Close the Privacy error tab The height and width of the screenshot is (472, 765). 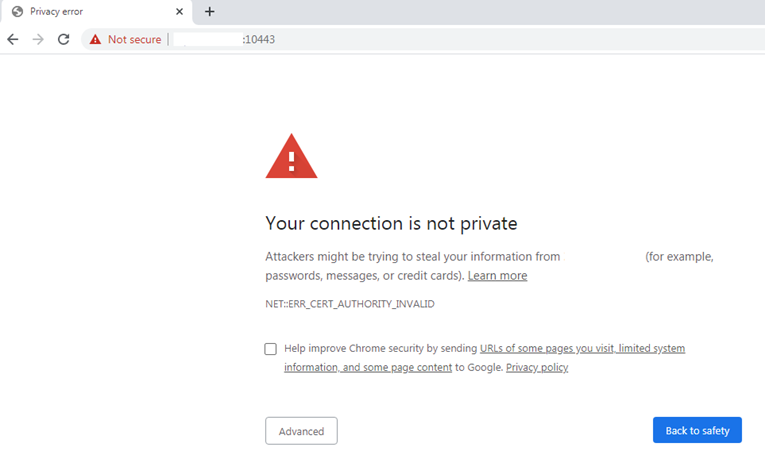tap(179, 12)
